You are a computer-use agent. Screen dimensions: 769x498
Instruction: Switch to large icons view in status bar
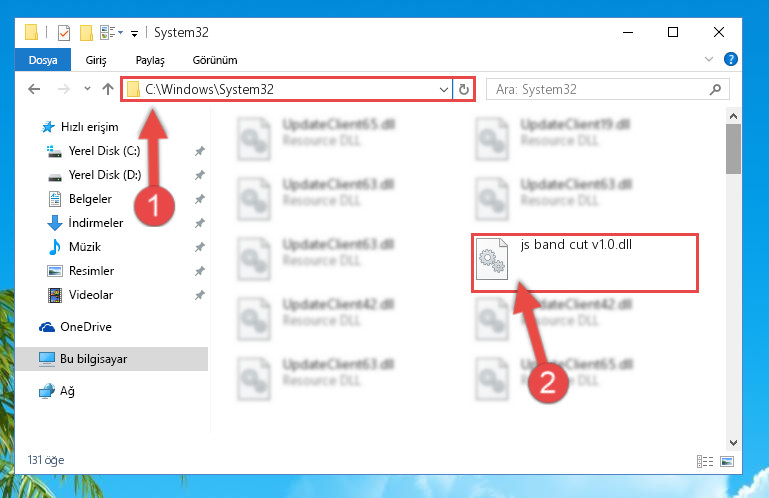[727, 461]
